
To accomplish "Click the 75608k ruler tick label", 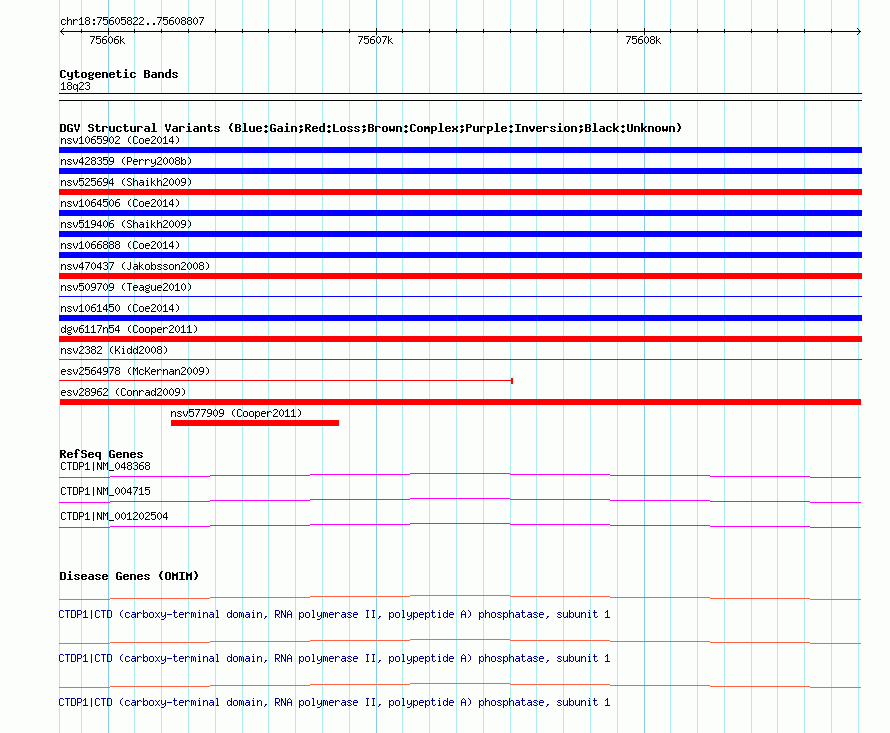I will click(x=643, y=40).
